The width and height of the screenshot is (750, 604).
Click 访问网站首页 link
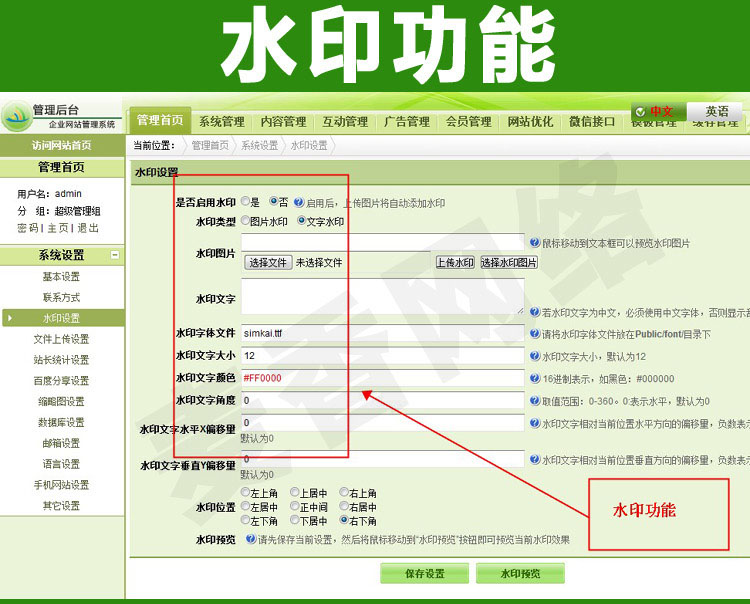(62, 145)
